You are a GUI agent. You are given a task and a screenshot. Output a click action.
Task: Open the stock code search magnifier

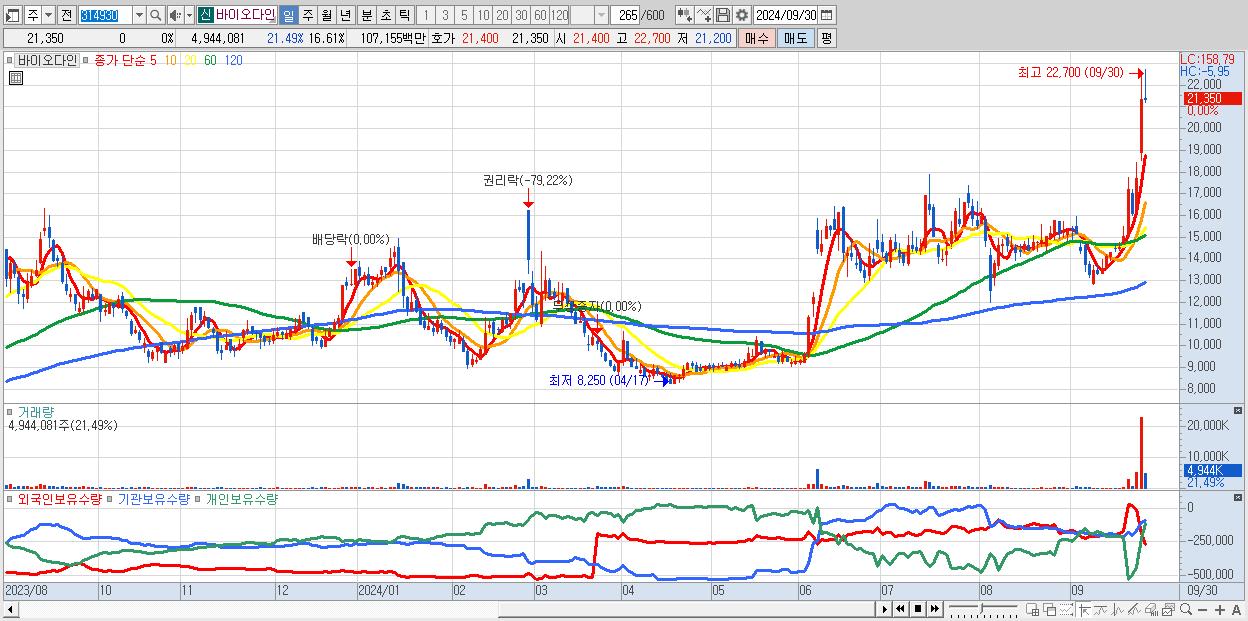pos(156,16)
